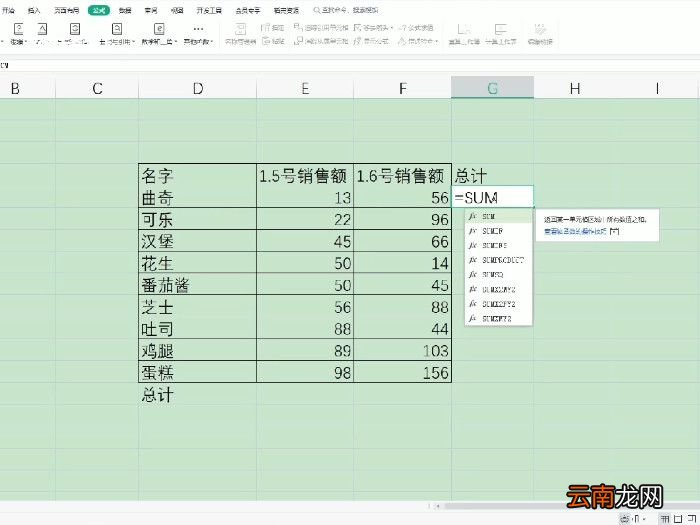Screen dimensions: 700x525
Task: Click the 总计 cell below 蛋糕
Action: tap(197, 395)
